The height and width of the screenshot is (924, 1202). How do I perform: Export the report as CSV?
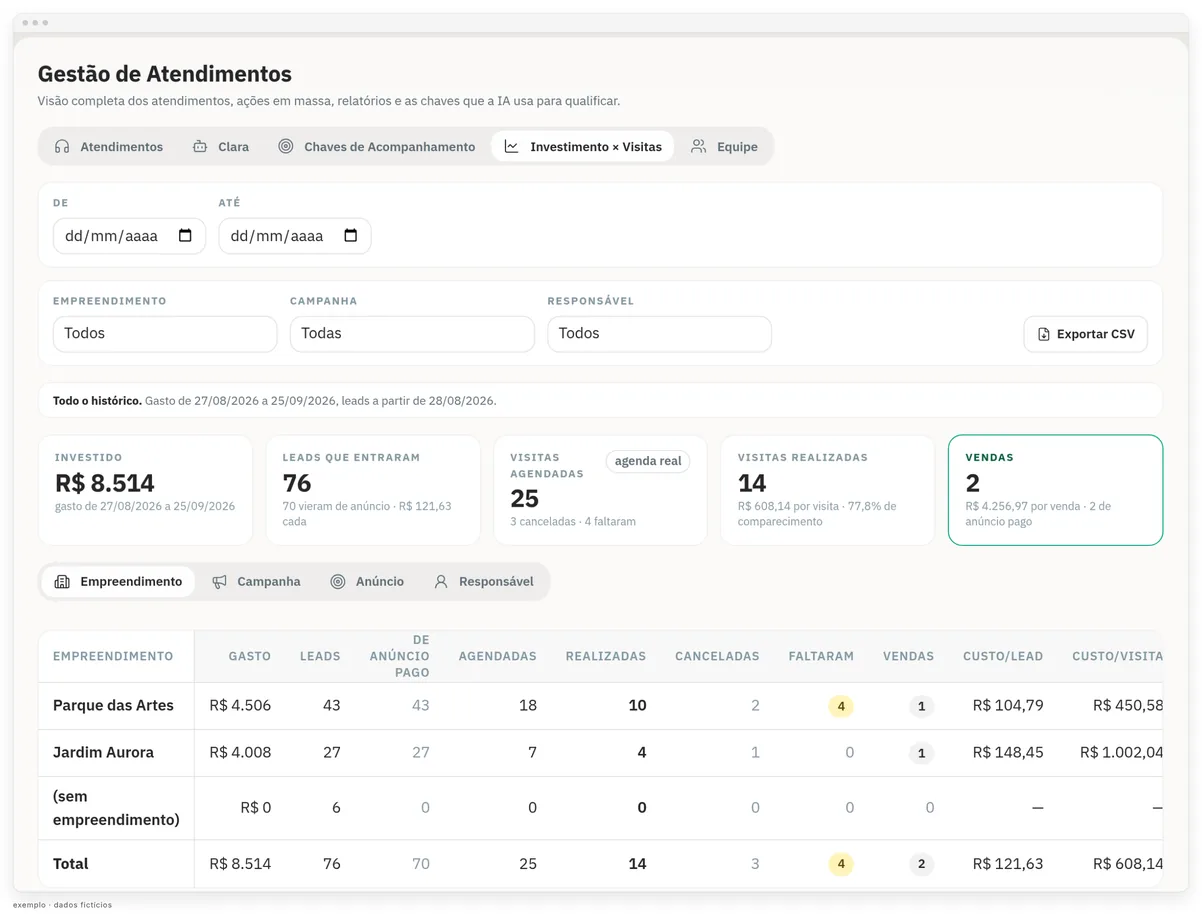pos(1086,334)
